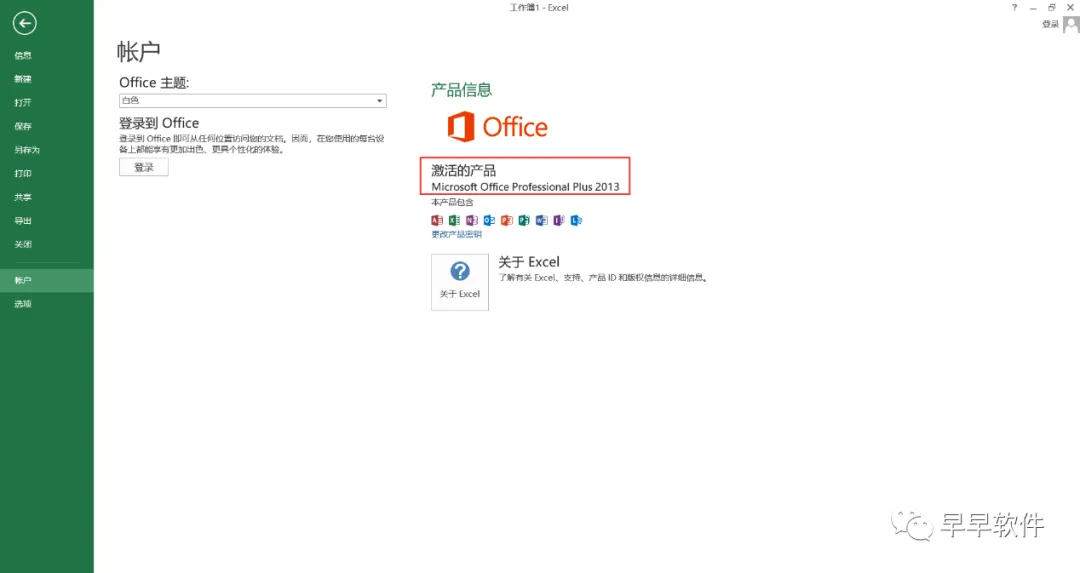
Task: Select 保存 in the sidebar
Action: [23, 127]
